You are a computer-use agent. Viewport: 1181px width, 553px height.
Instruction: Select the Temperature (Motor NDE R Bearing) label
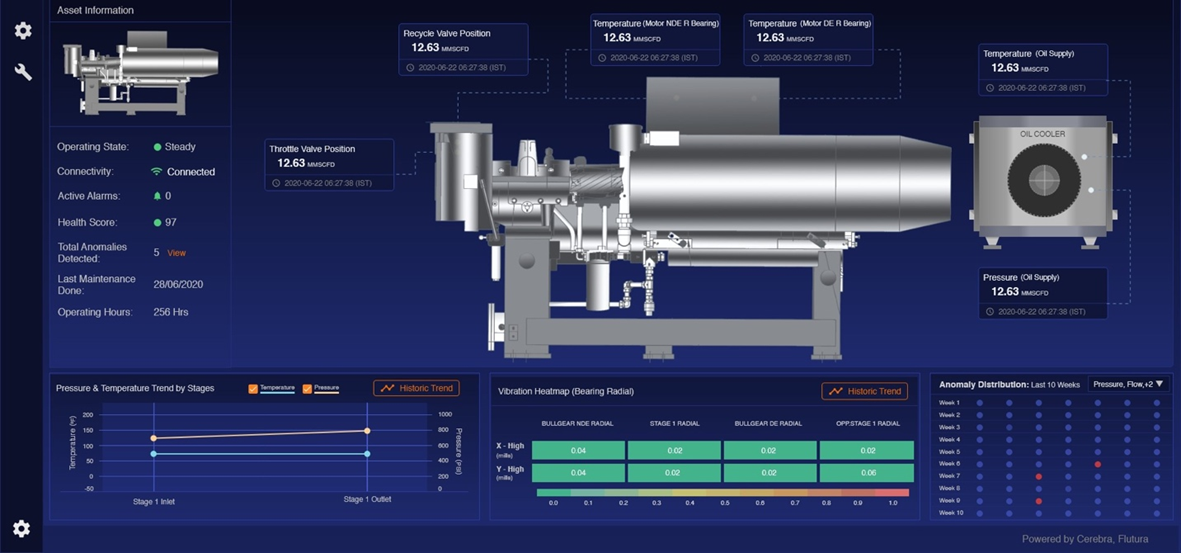(x=655, y=23)
